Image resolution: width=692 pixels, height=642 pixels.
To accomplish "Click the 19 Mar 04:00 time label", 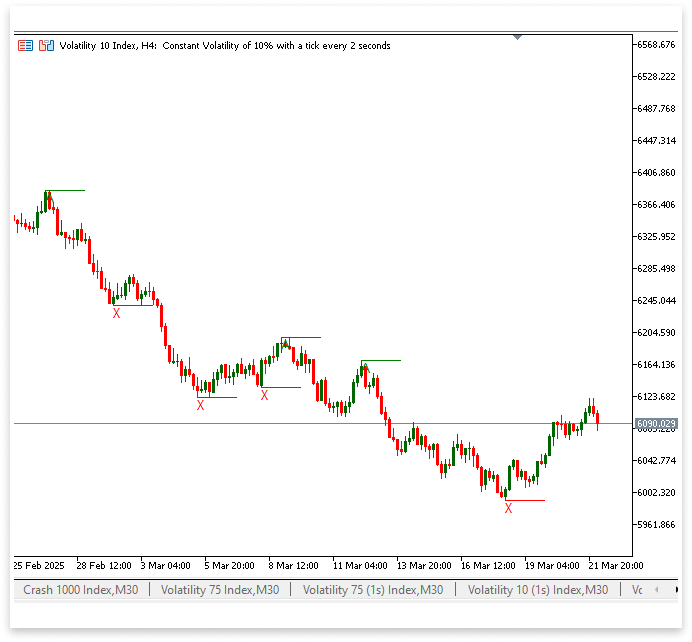I will [552, 566].
